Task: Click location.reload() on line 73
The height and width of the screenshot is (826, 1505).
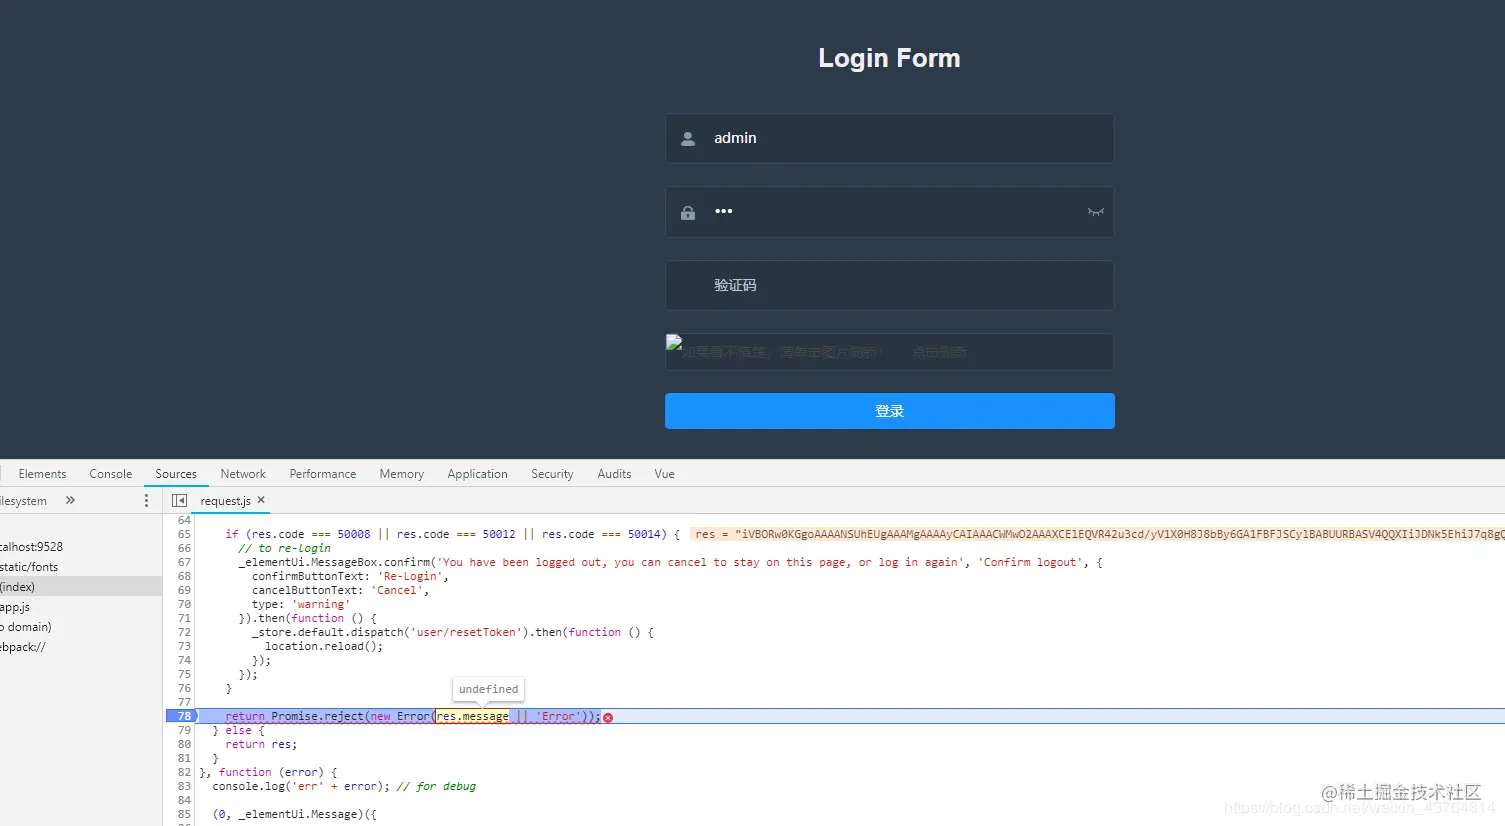Action: 324,646
